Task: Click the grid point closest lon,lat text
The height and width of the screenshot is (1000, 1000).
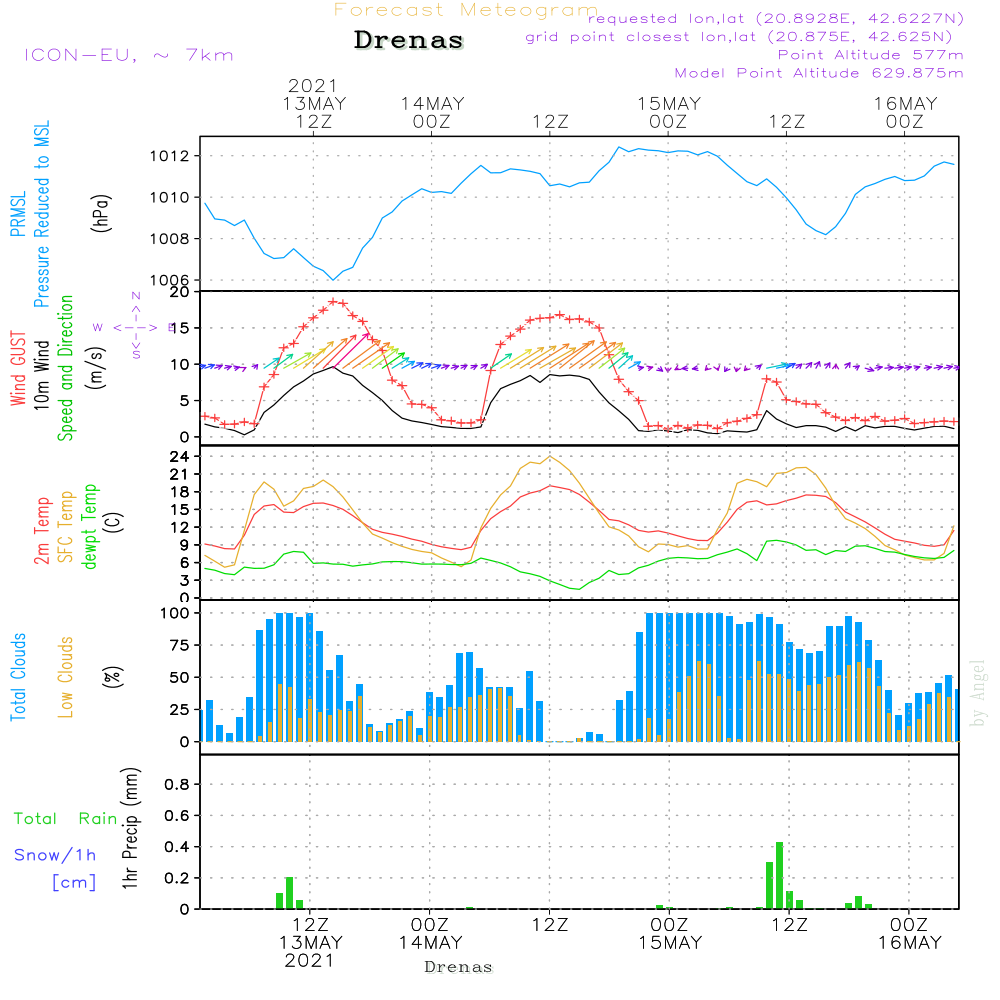Action: pos(739,37)
